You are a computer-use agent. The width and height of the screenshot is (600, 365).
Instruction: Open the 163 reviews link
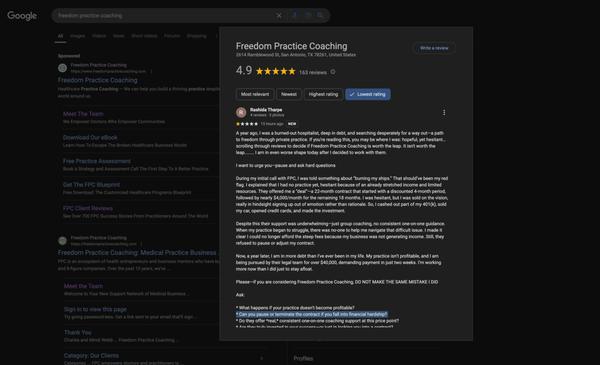(313, 72)
